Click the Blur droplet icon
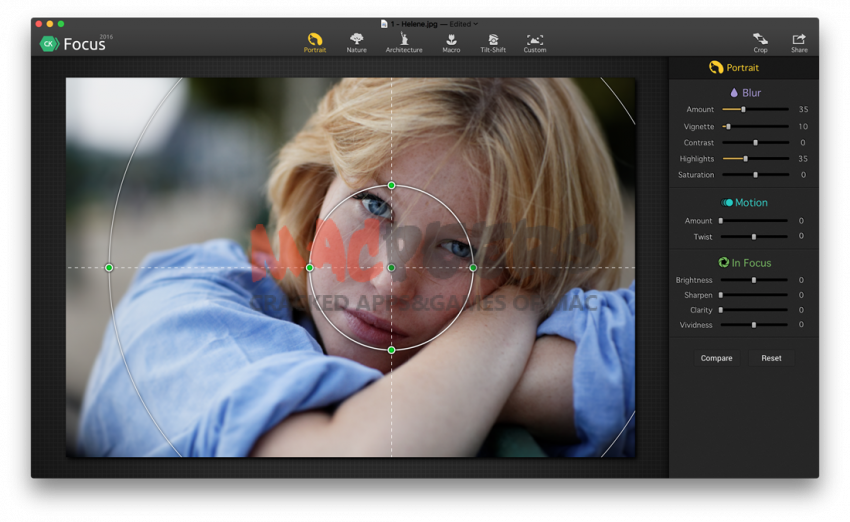The height and width of the screenshot is (522, 850). pos(734,93)
